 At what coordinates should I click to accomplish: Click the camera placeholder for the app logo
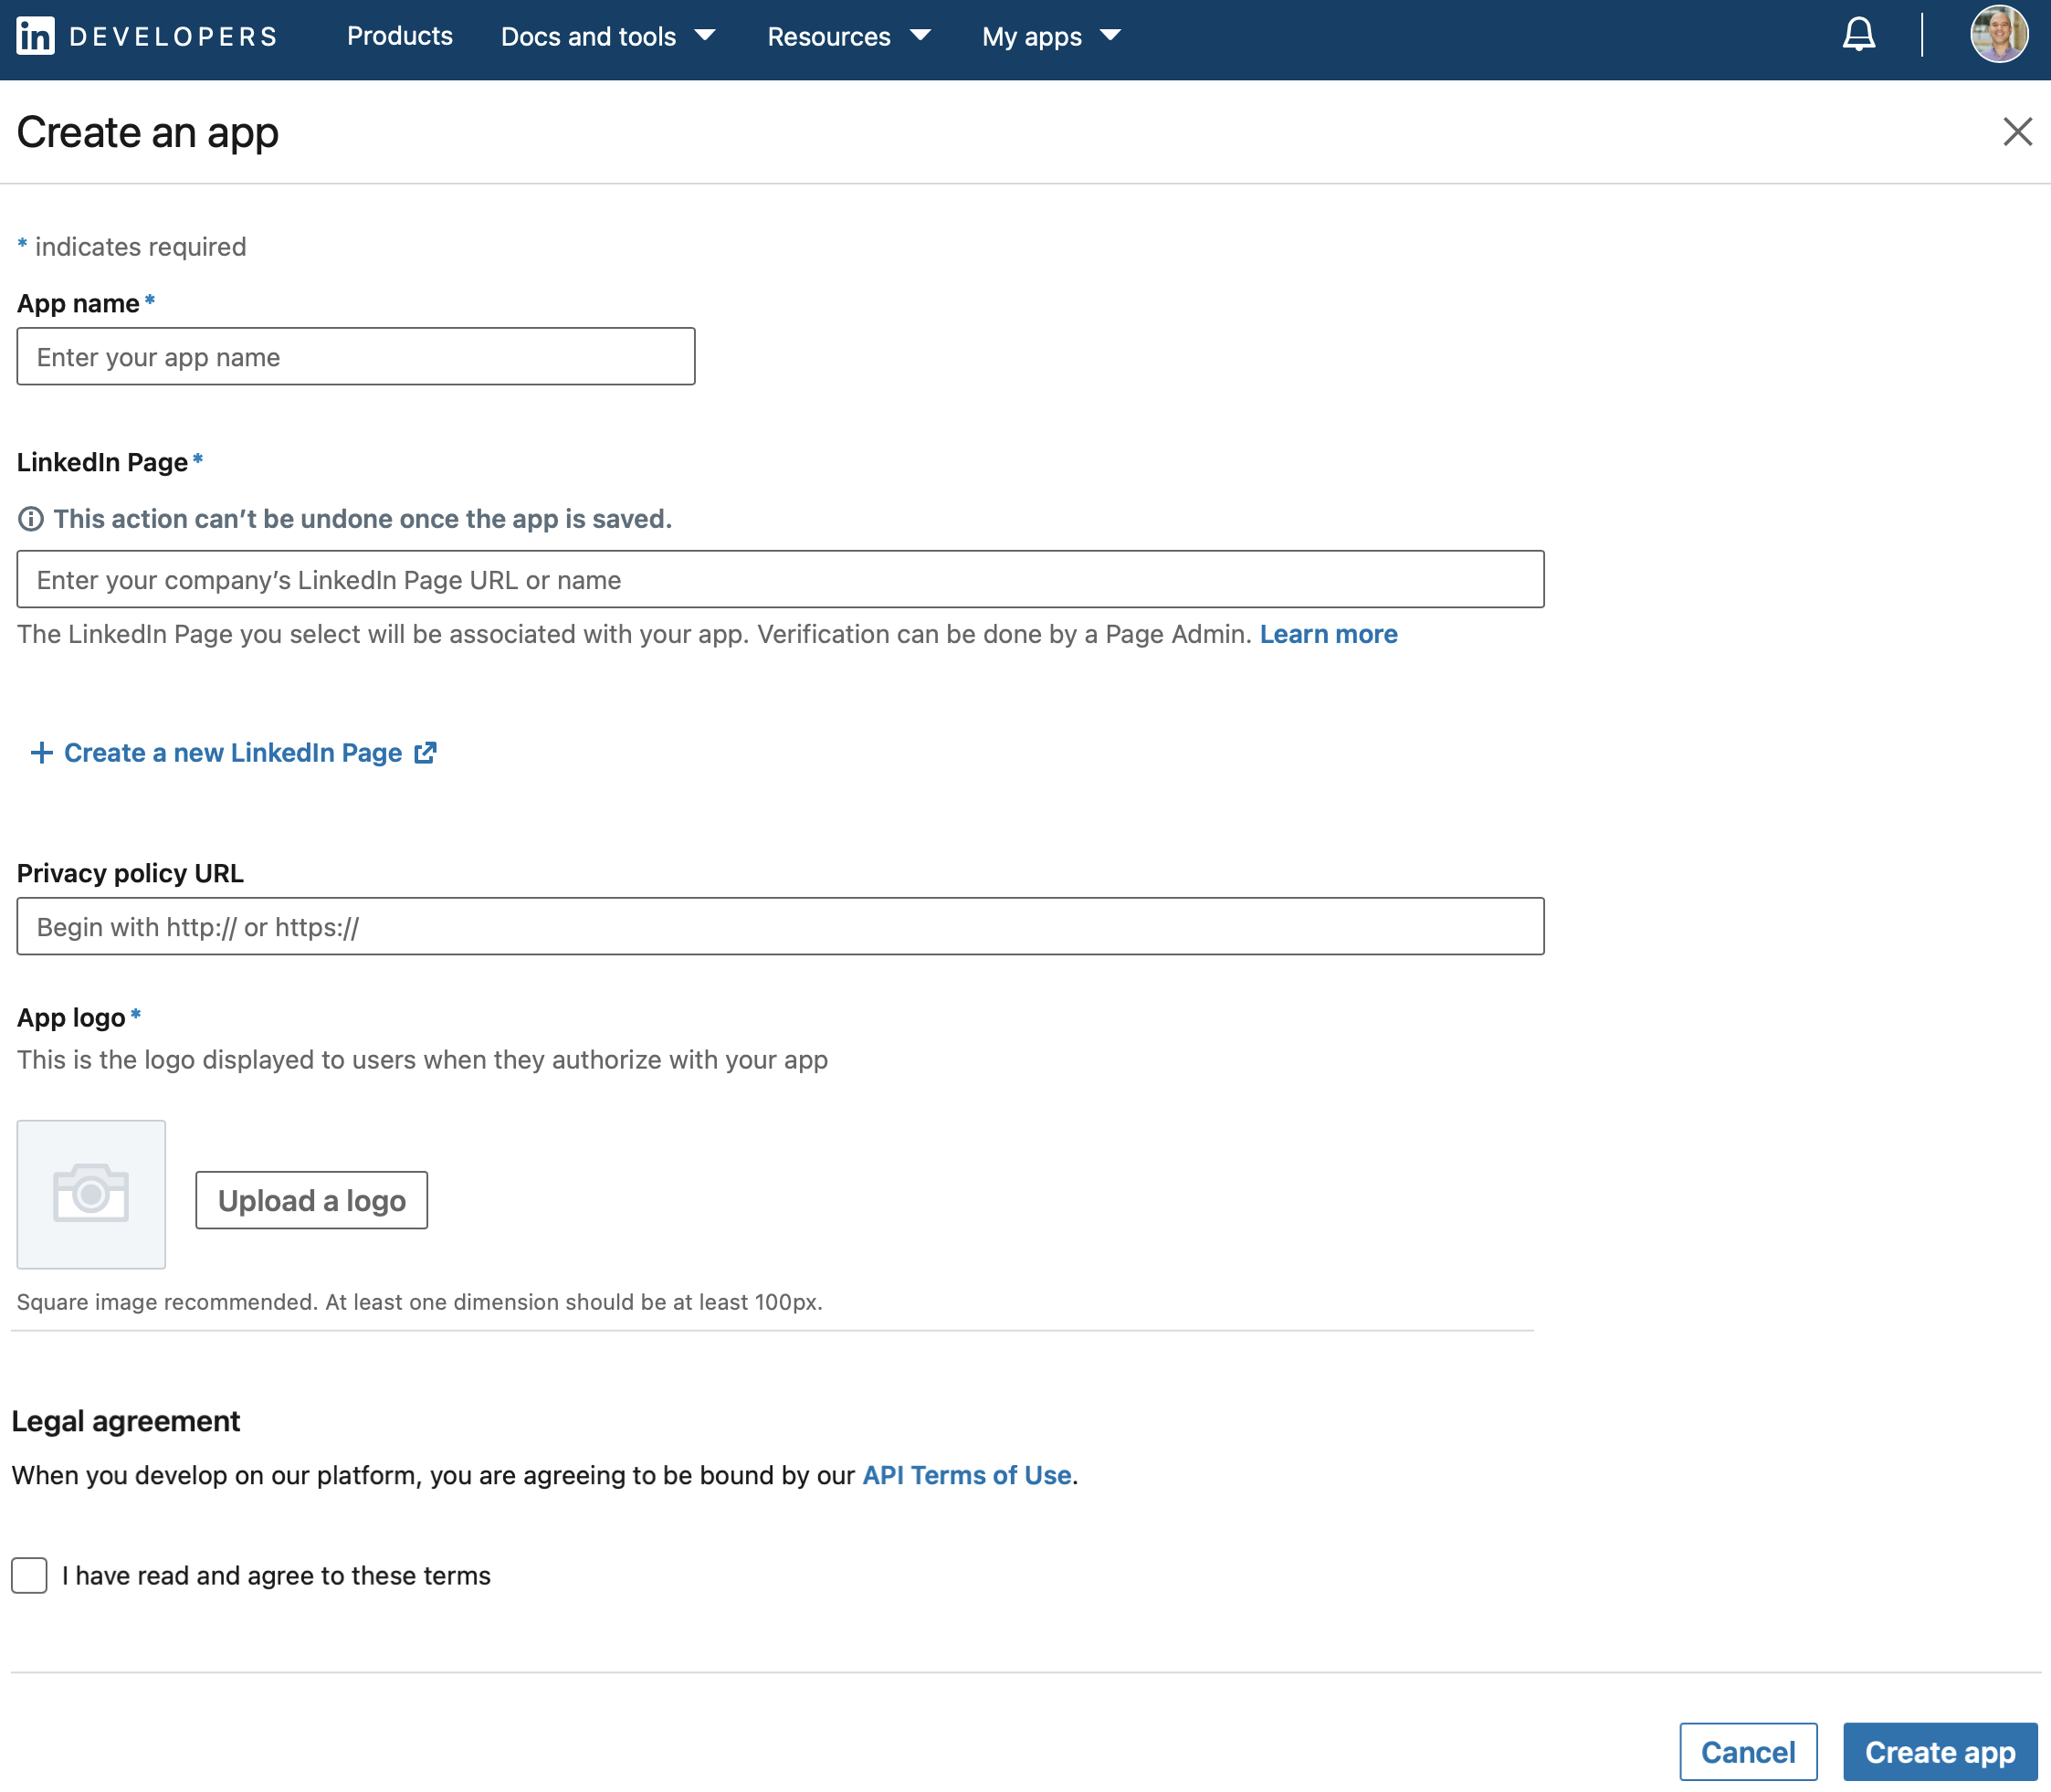click(x=90, y=1194)
